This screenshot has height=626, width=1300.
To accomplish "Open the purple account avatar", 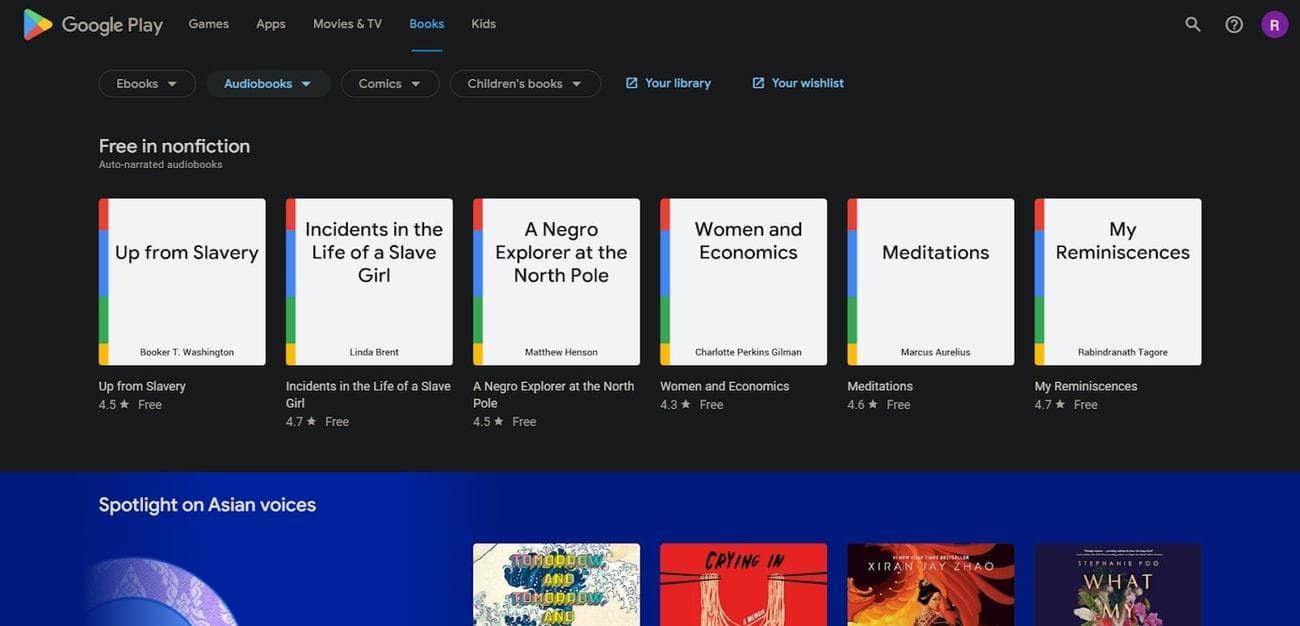I will pyautogui.click(x=1274, y=24).
